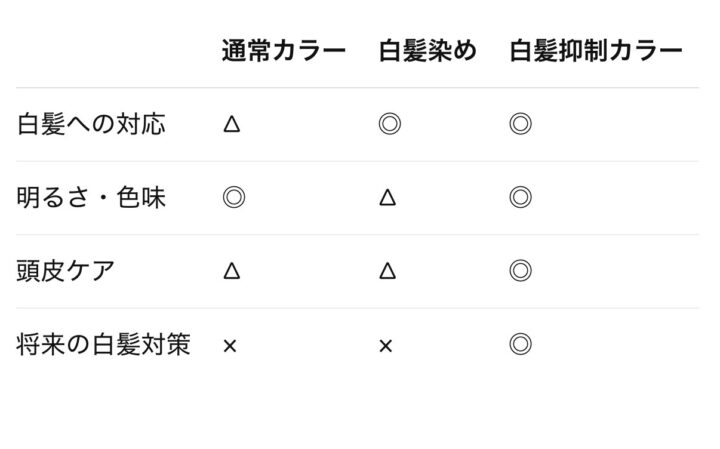Click the double circle for 通常カラー 明るさ・色味

tap(233, 197)
